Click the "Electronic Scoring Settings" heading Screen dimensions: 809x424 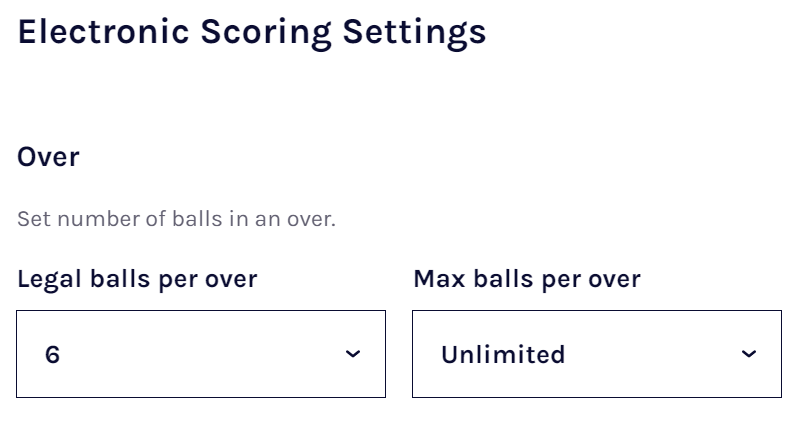(252, 32)
